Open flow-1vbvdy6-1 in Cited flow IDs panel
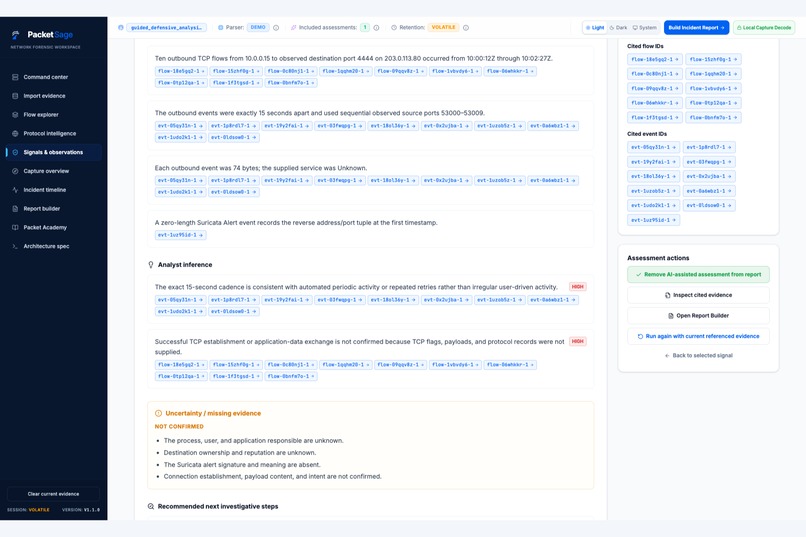 (x=713, y=88)
